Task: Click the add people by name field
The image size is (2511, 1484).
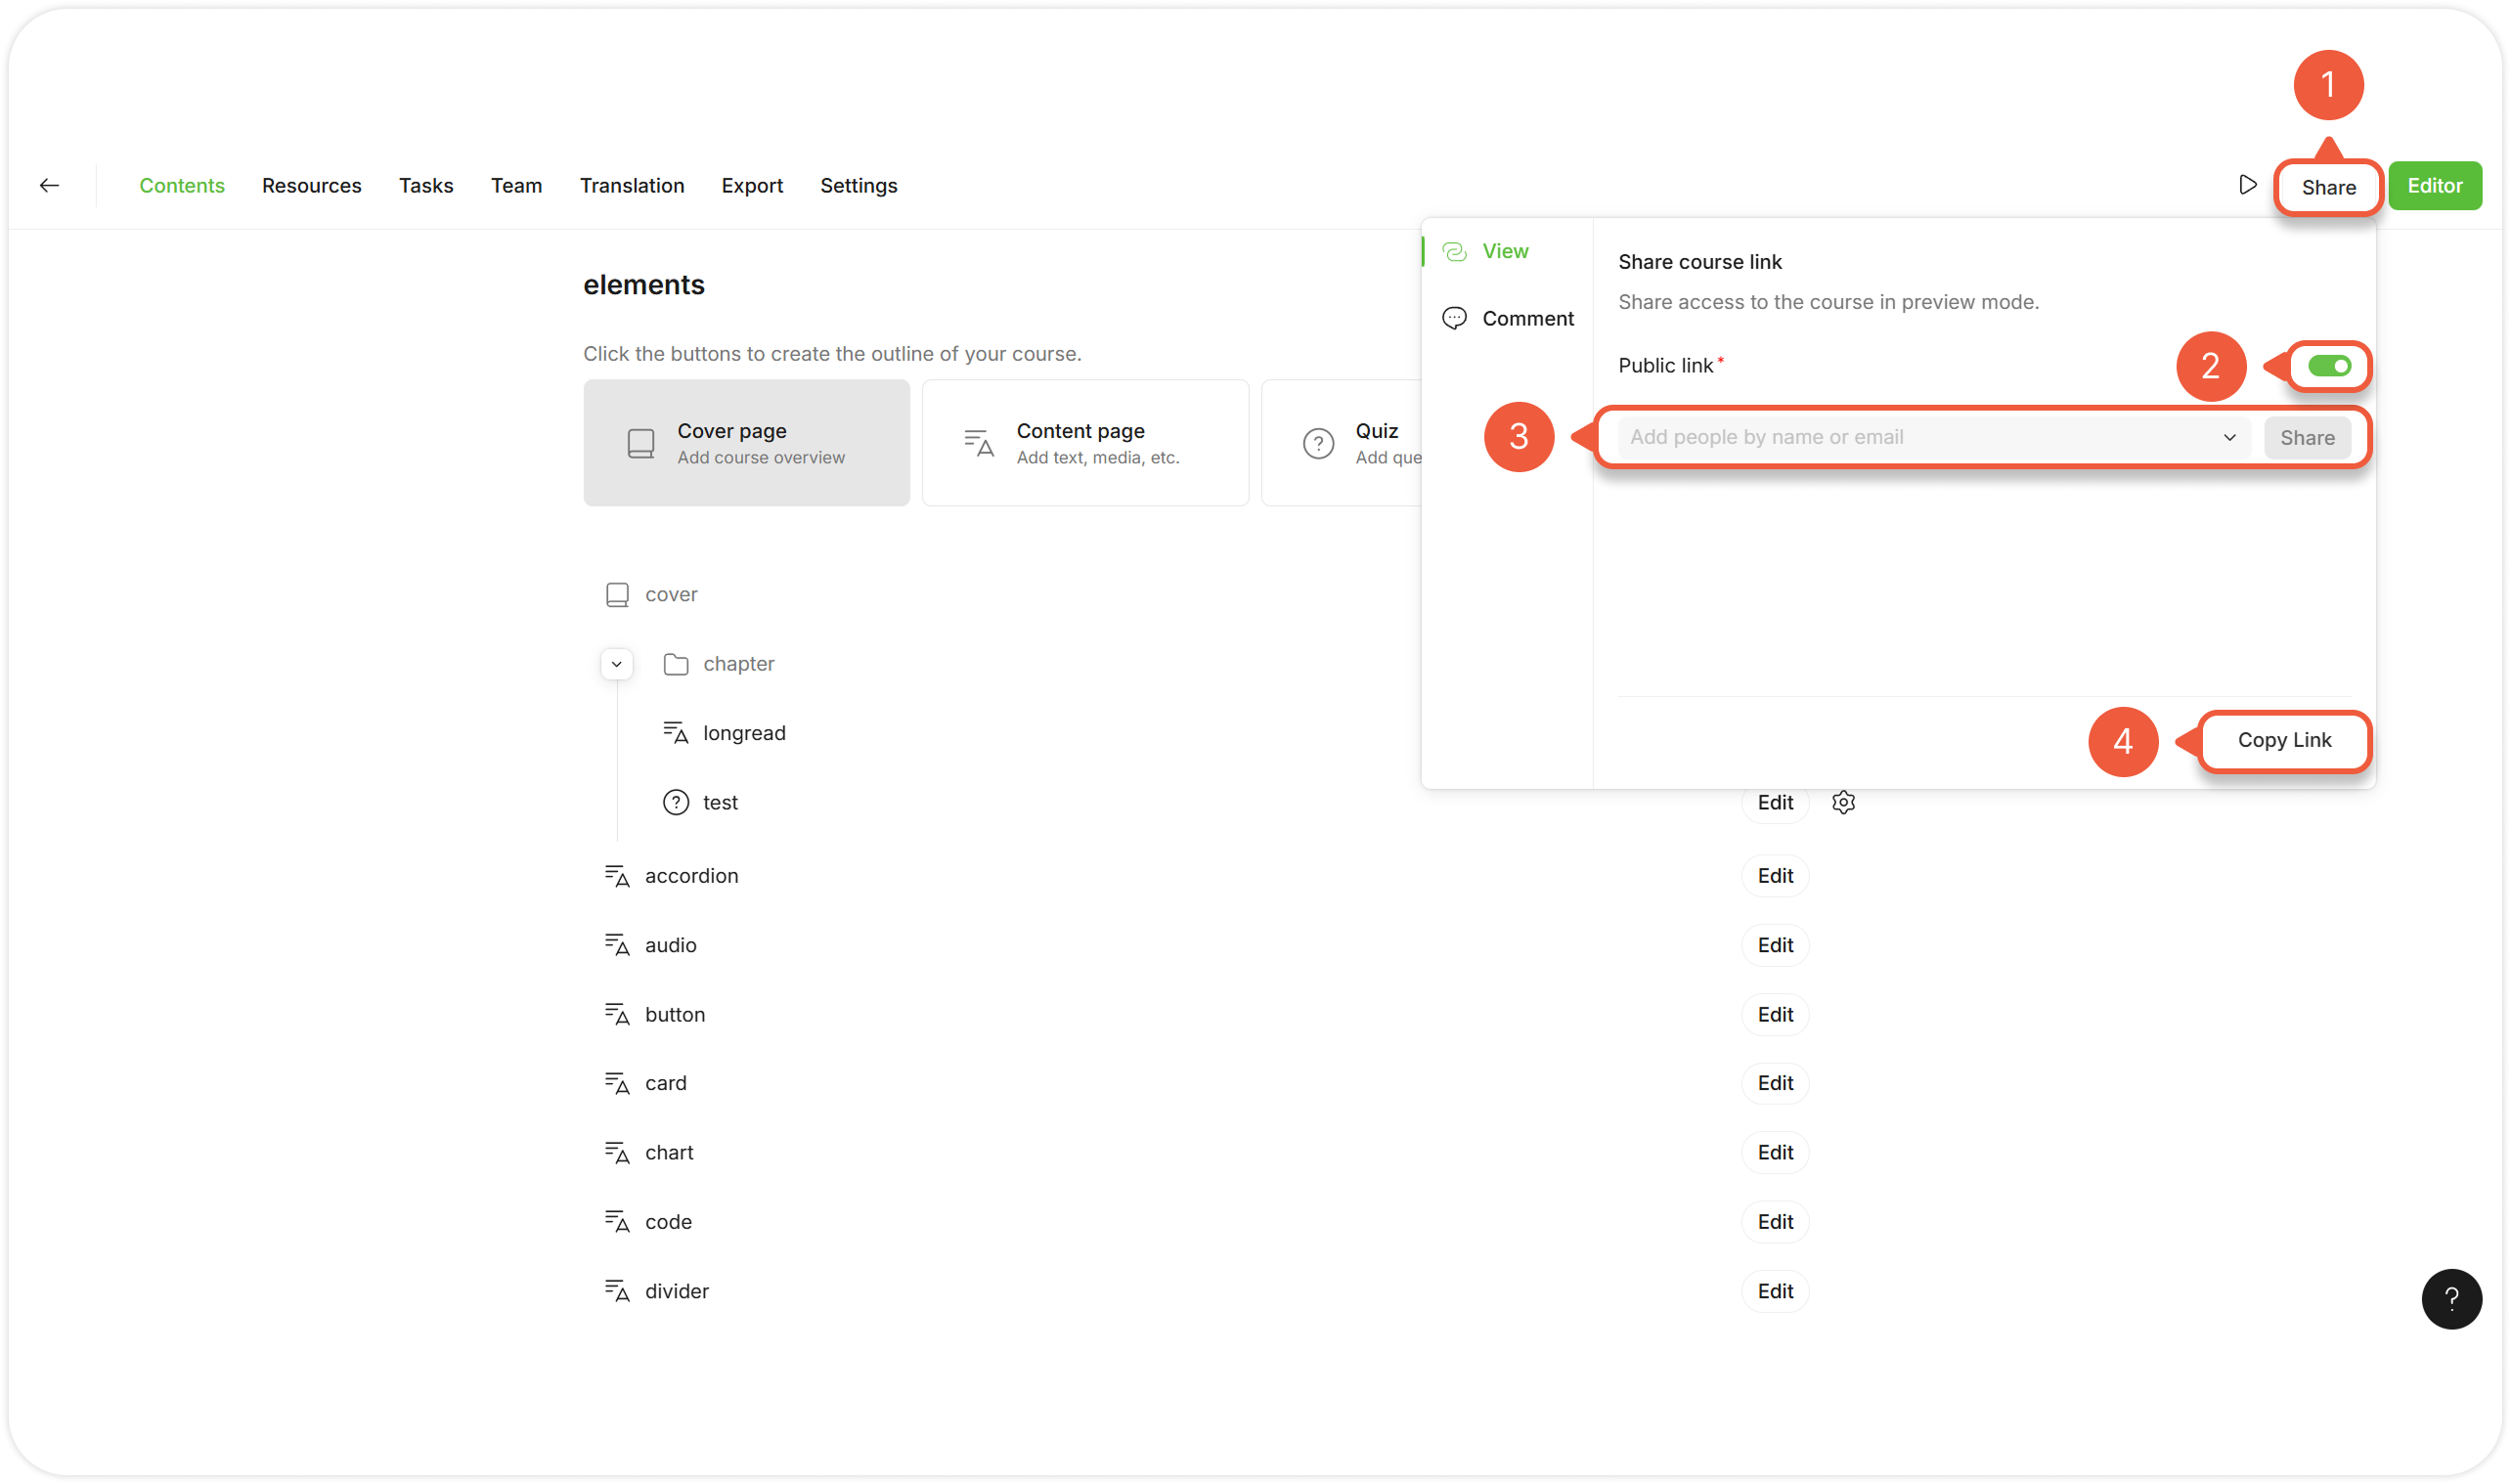Action: pos(1900,438)
